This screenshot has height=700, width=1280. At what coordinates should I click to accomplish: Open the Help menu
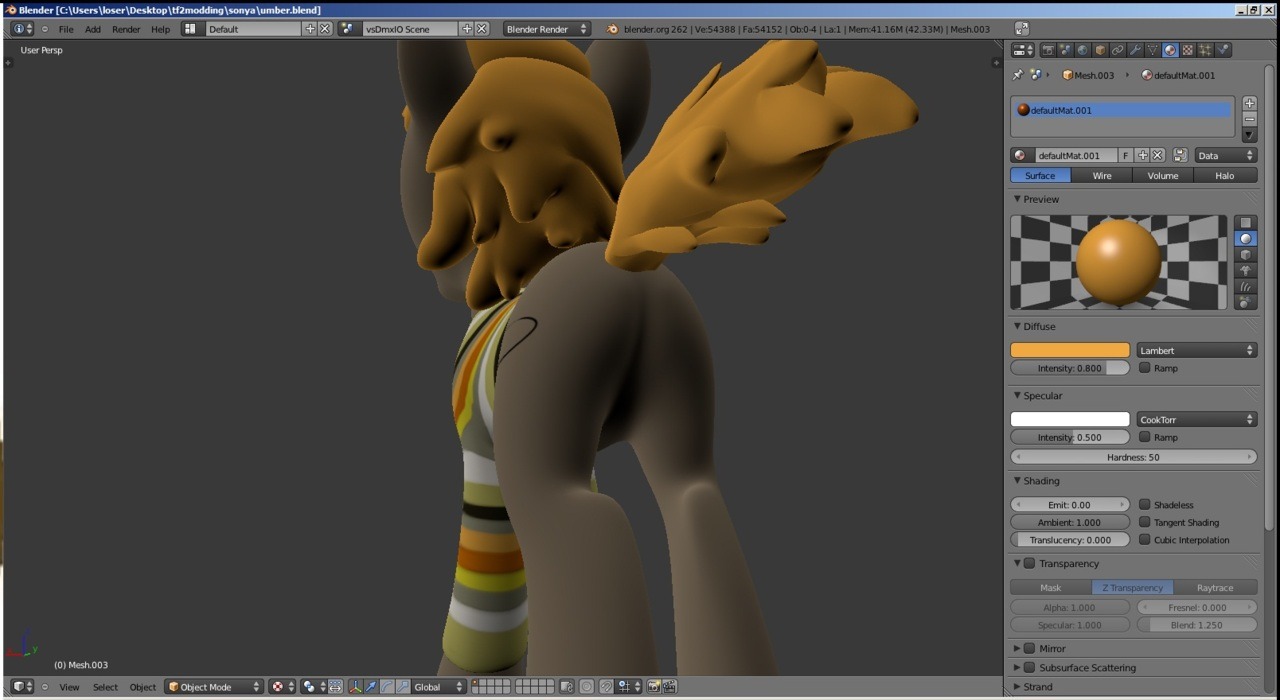pyautogui.click(x=160, y=29)
